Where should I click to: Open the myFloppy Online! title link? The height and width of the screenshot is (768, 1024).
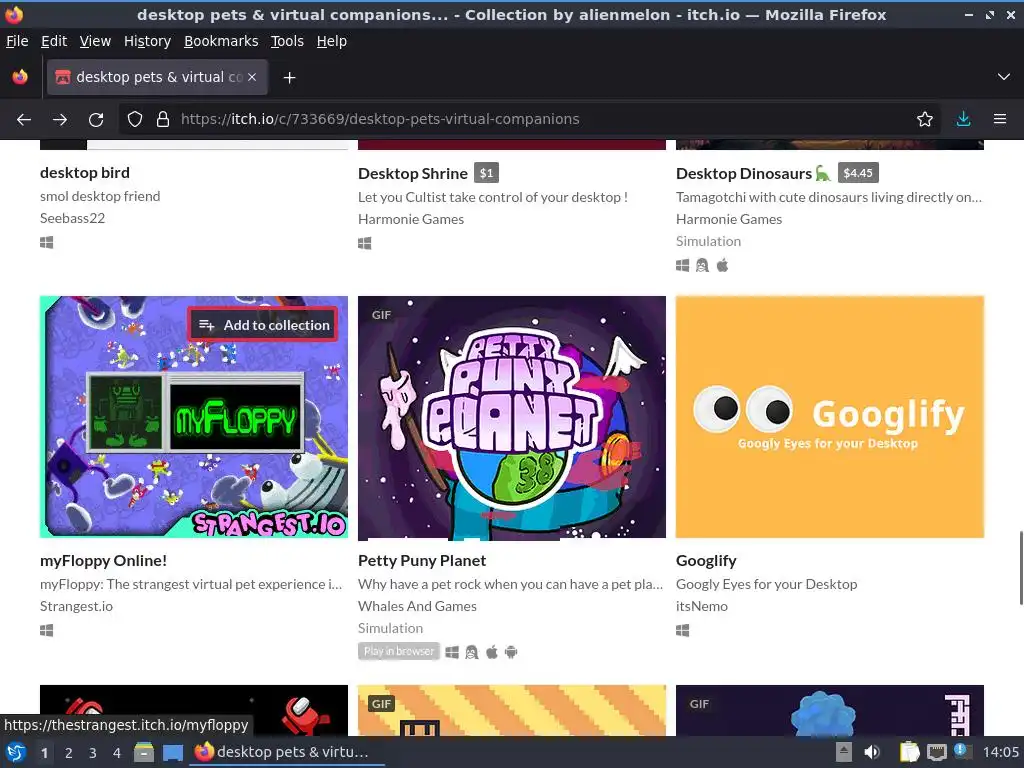pyautogui.click(x=103, y=560)
